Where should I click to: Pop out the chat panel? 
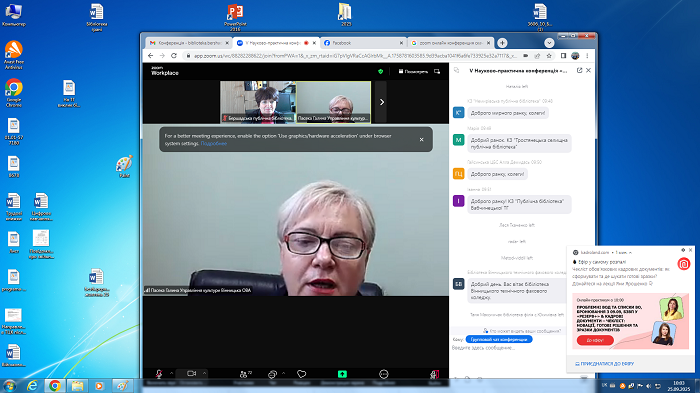pos(579,71)
